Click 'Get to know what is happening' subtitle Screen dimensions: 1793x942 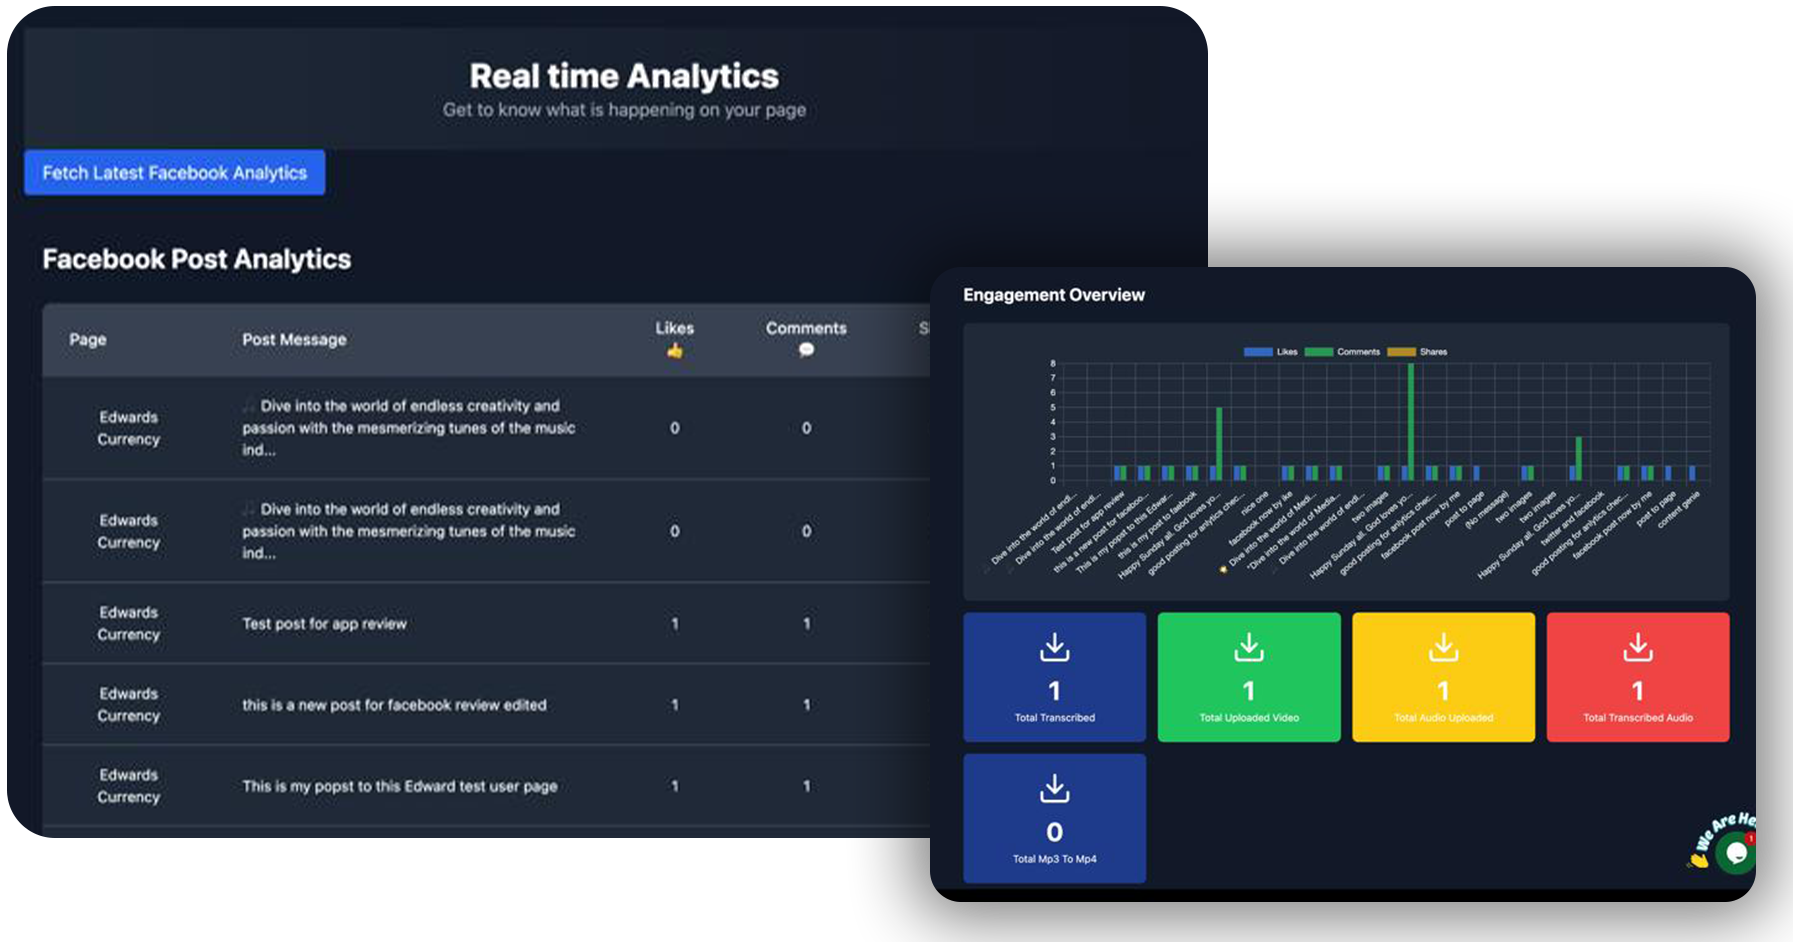click(624, 110)
